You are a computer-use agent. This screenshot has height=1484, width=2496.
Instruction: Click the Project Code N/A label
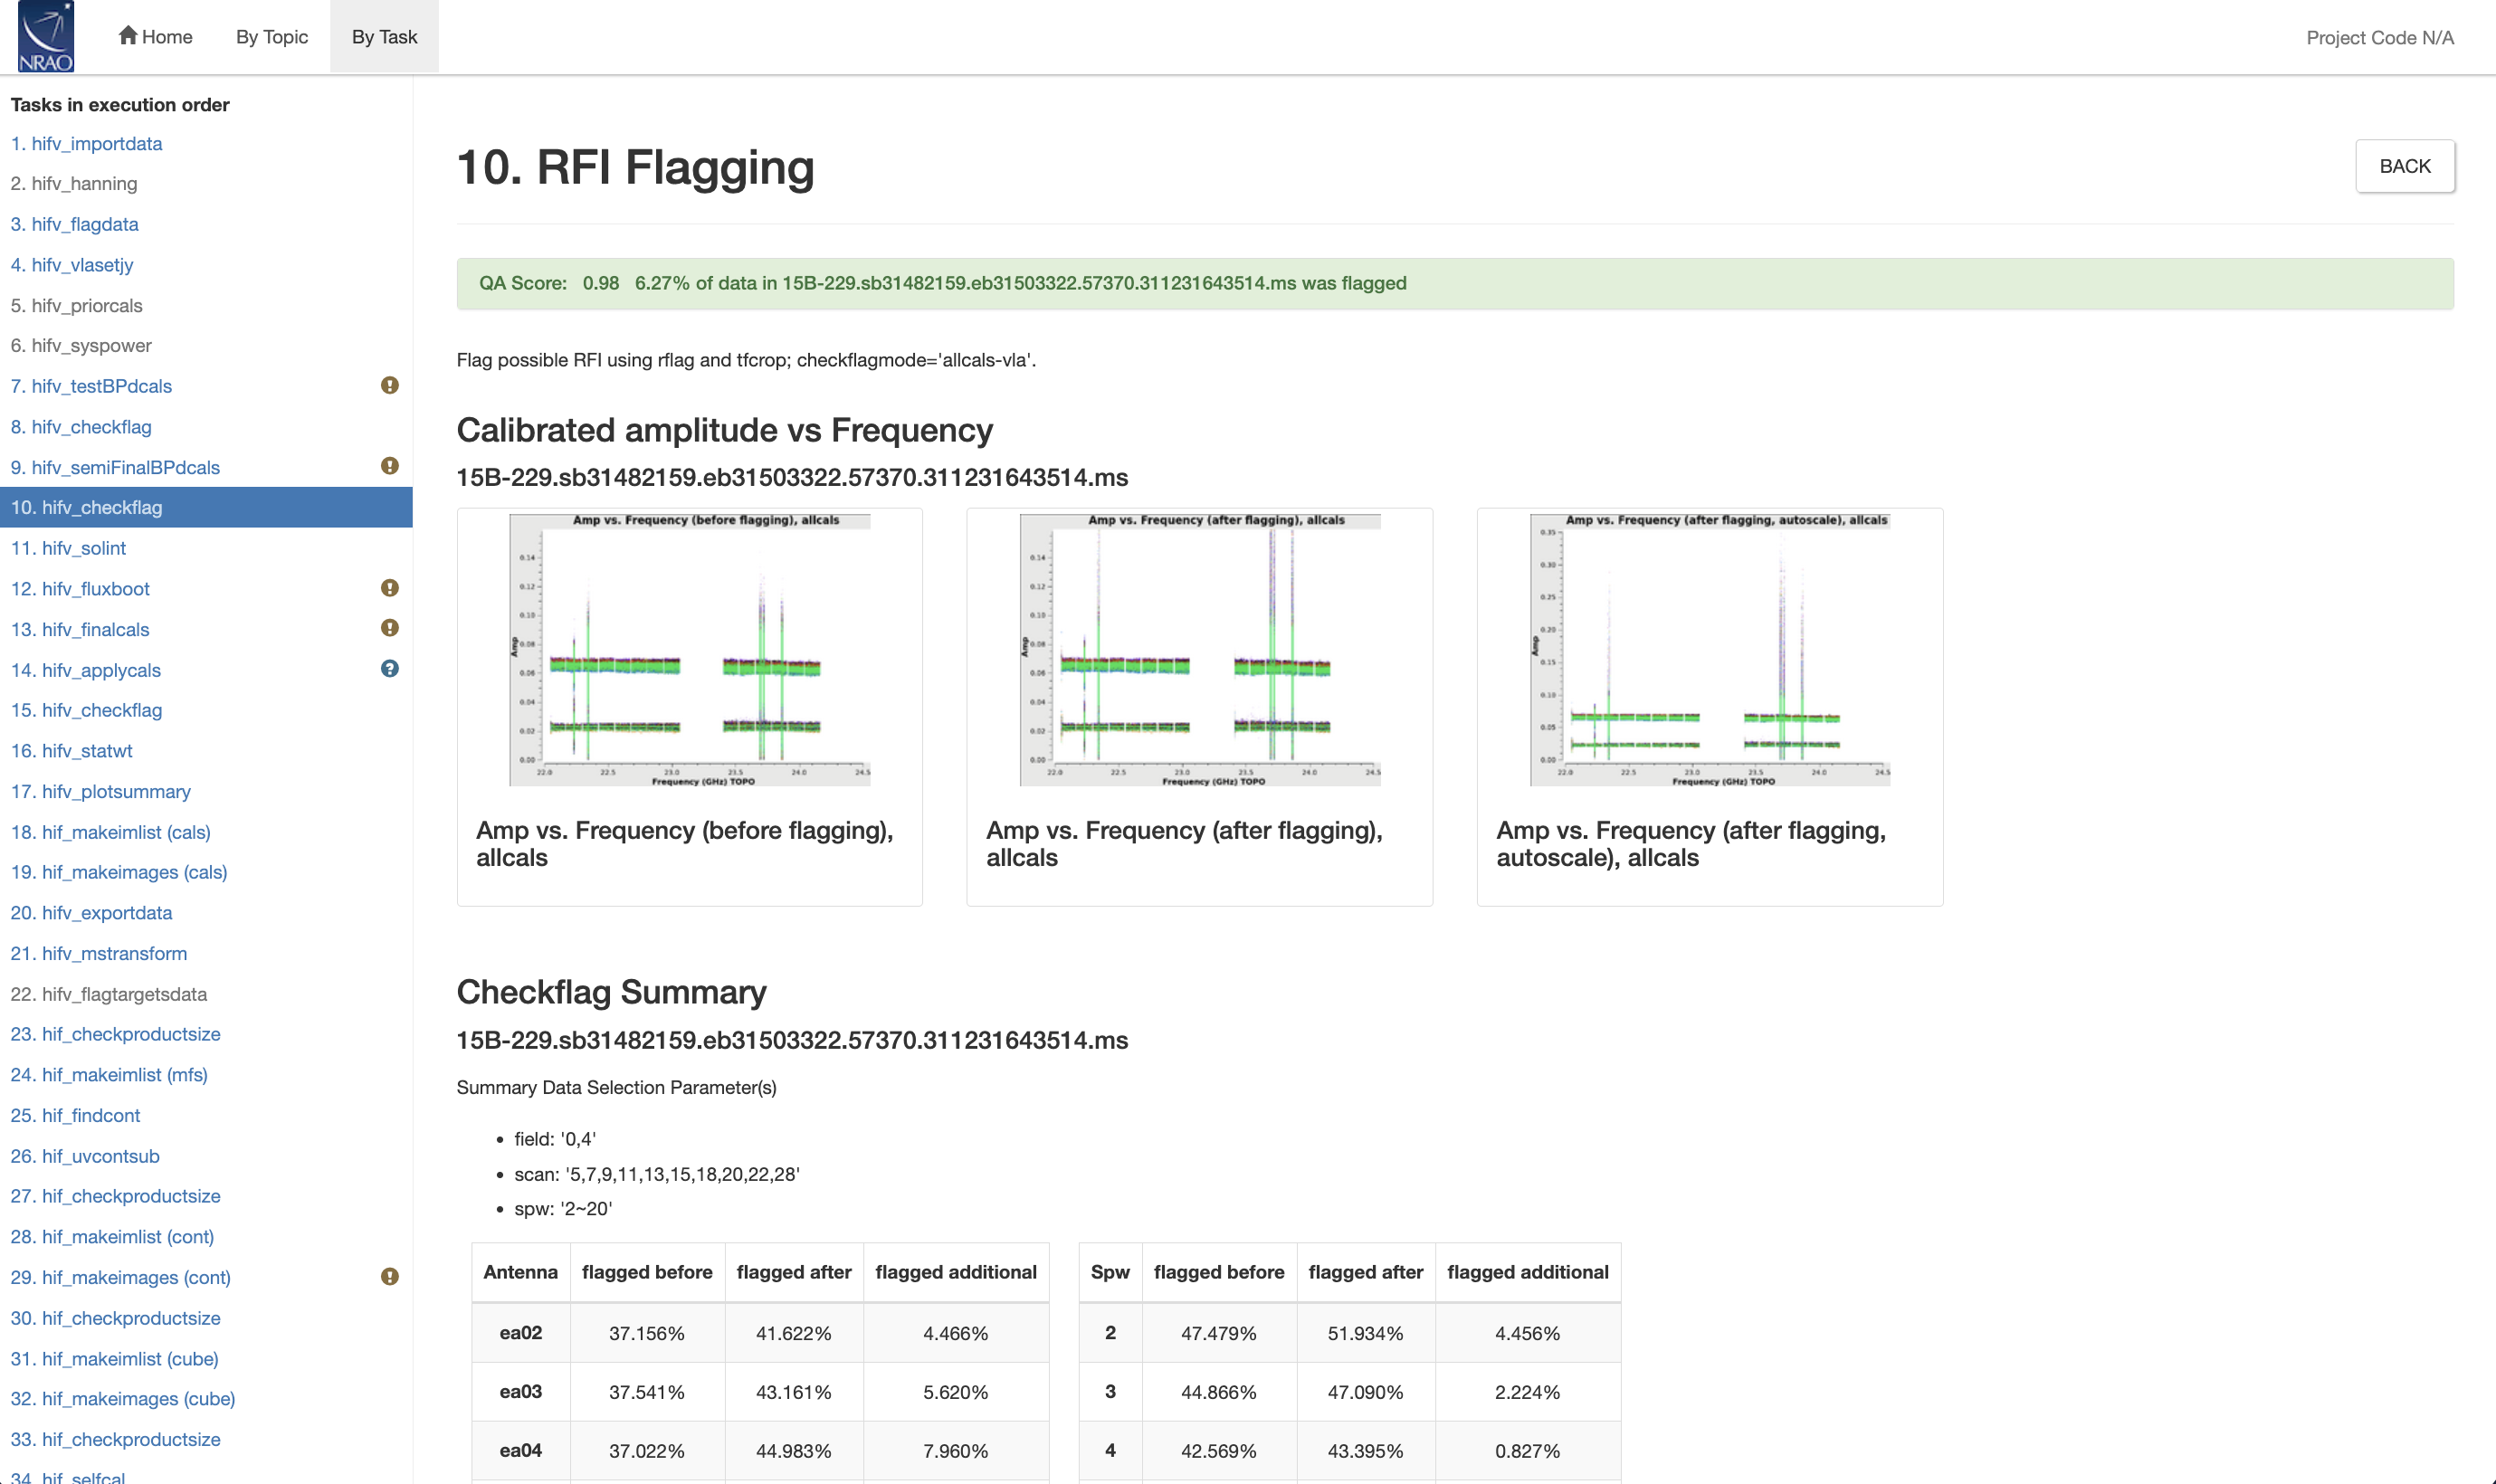point(2380,38)
